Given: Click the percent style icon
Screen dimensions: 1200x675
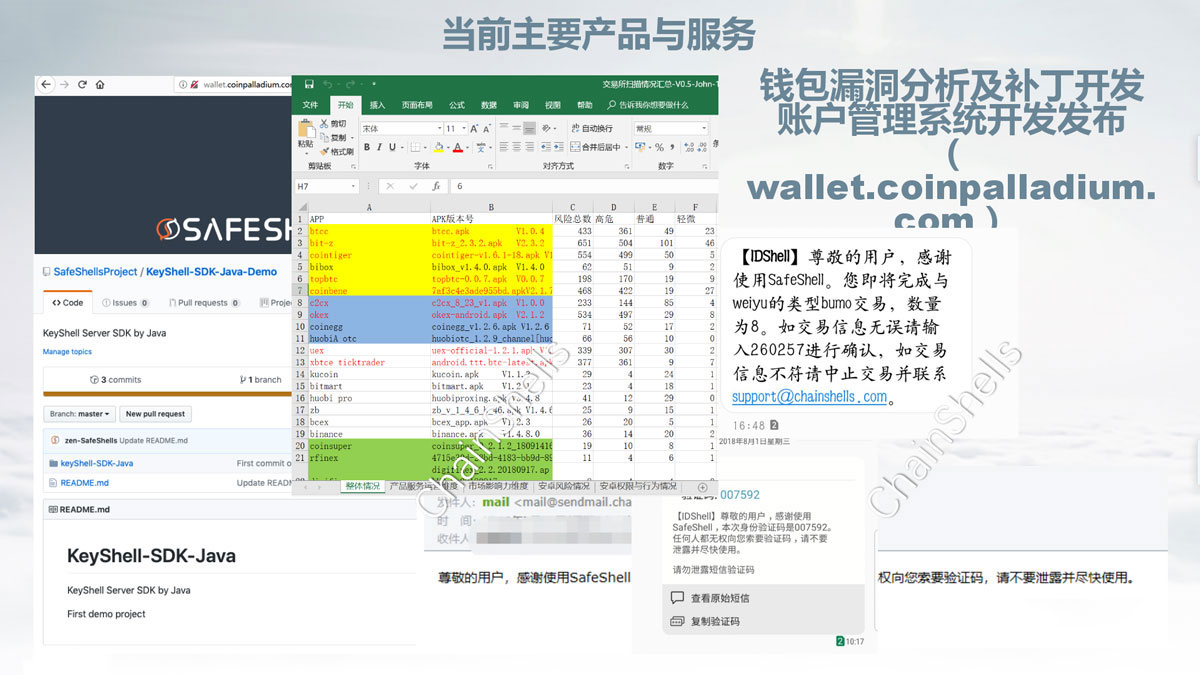Looking at the screenshot, I should pyautogui.click(x=659, y=147).
